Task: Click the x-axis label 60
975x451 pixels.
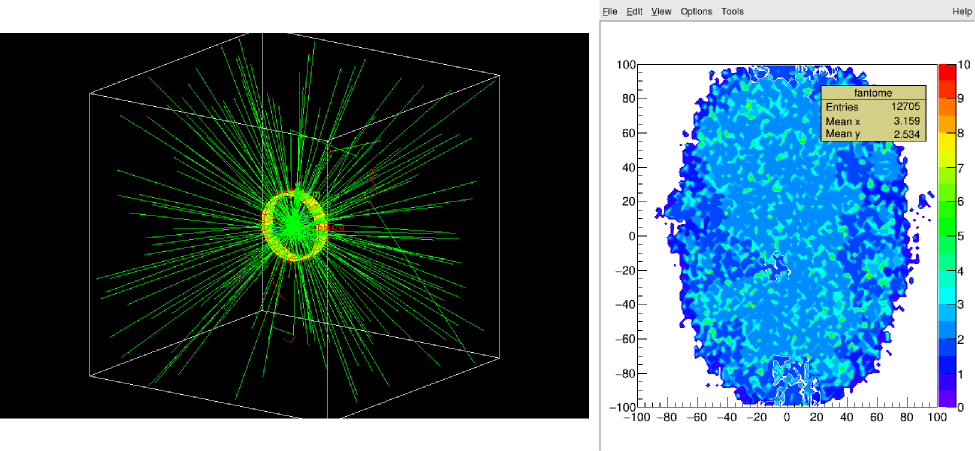Action: [x=877, y=419]
